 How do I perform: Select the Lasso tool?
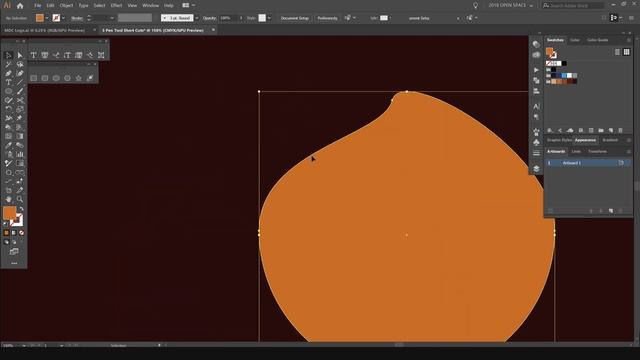[20, 64]
